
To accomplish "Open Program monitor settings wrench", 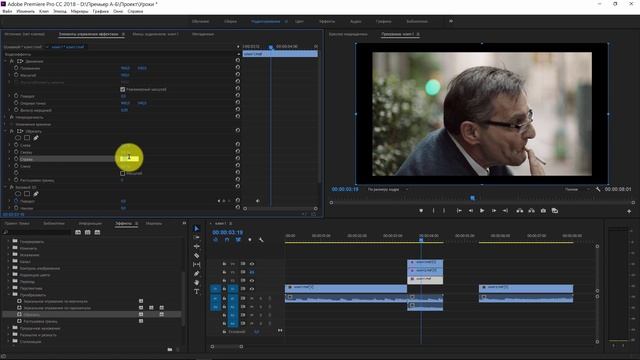I will pos(598,189).
